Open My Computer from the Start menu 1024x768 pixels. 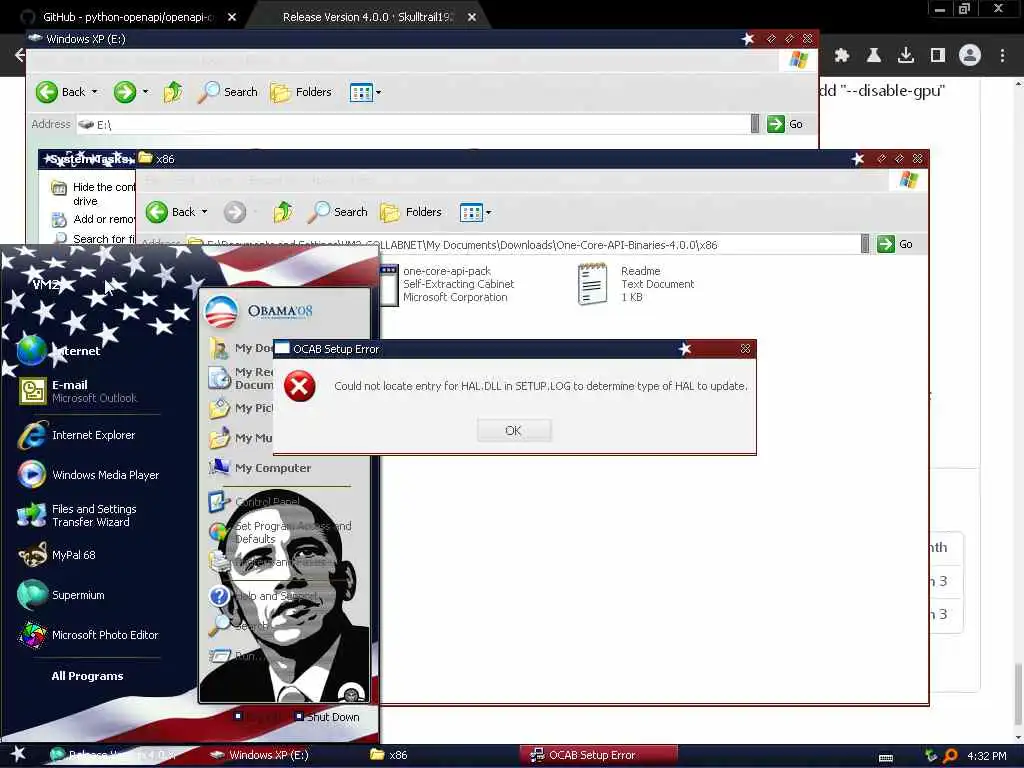coord(260,468)
